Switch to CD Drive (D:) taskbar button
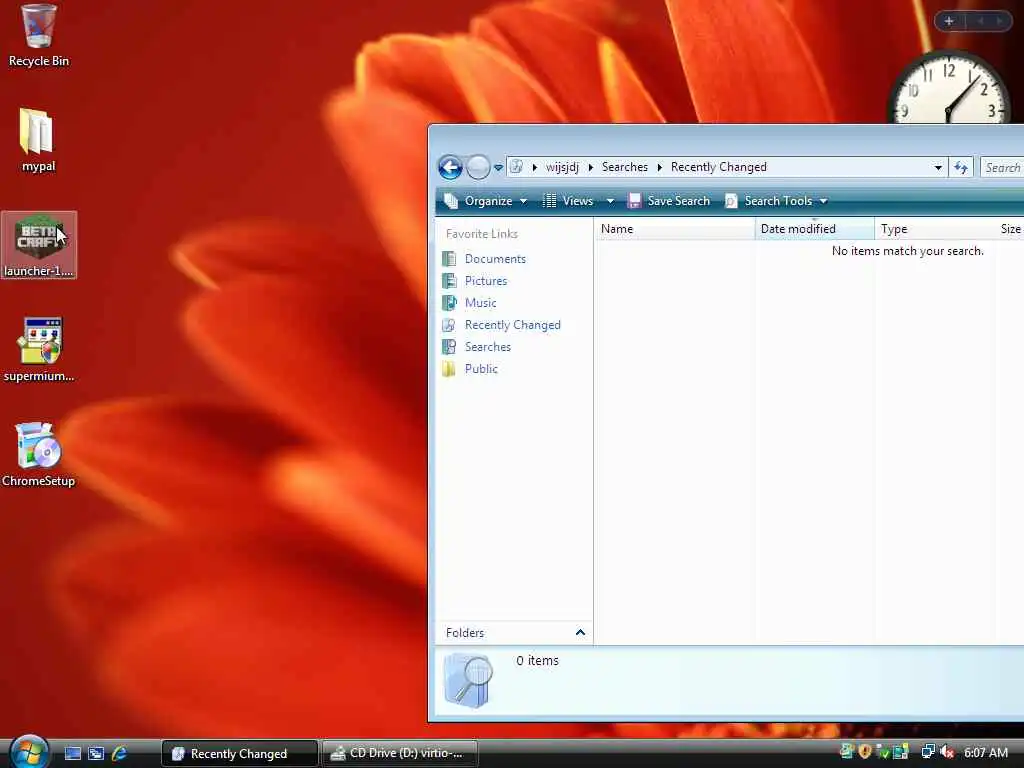Viewport: 1024px width, 768px height. [400, 754]
